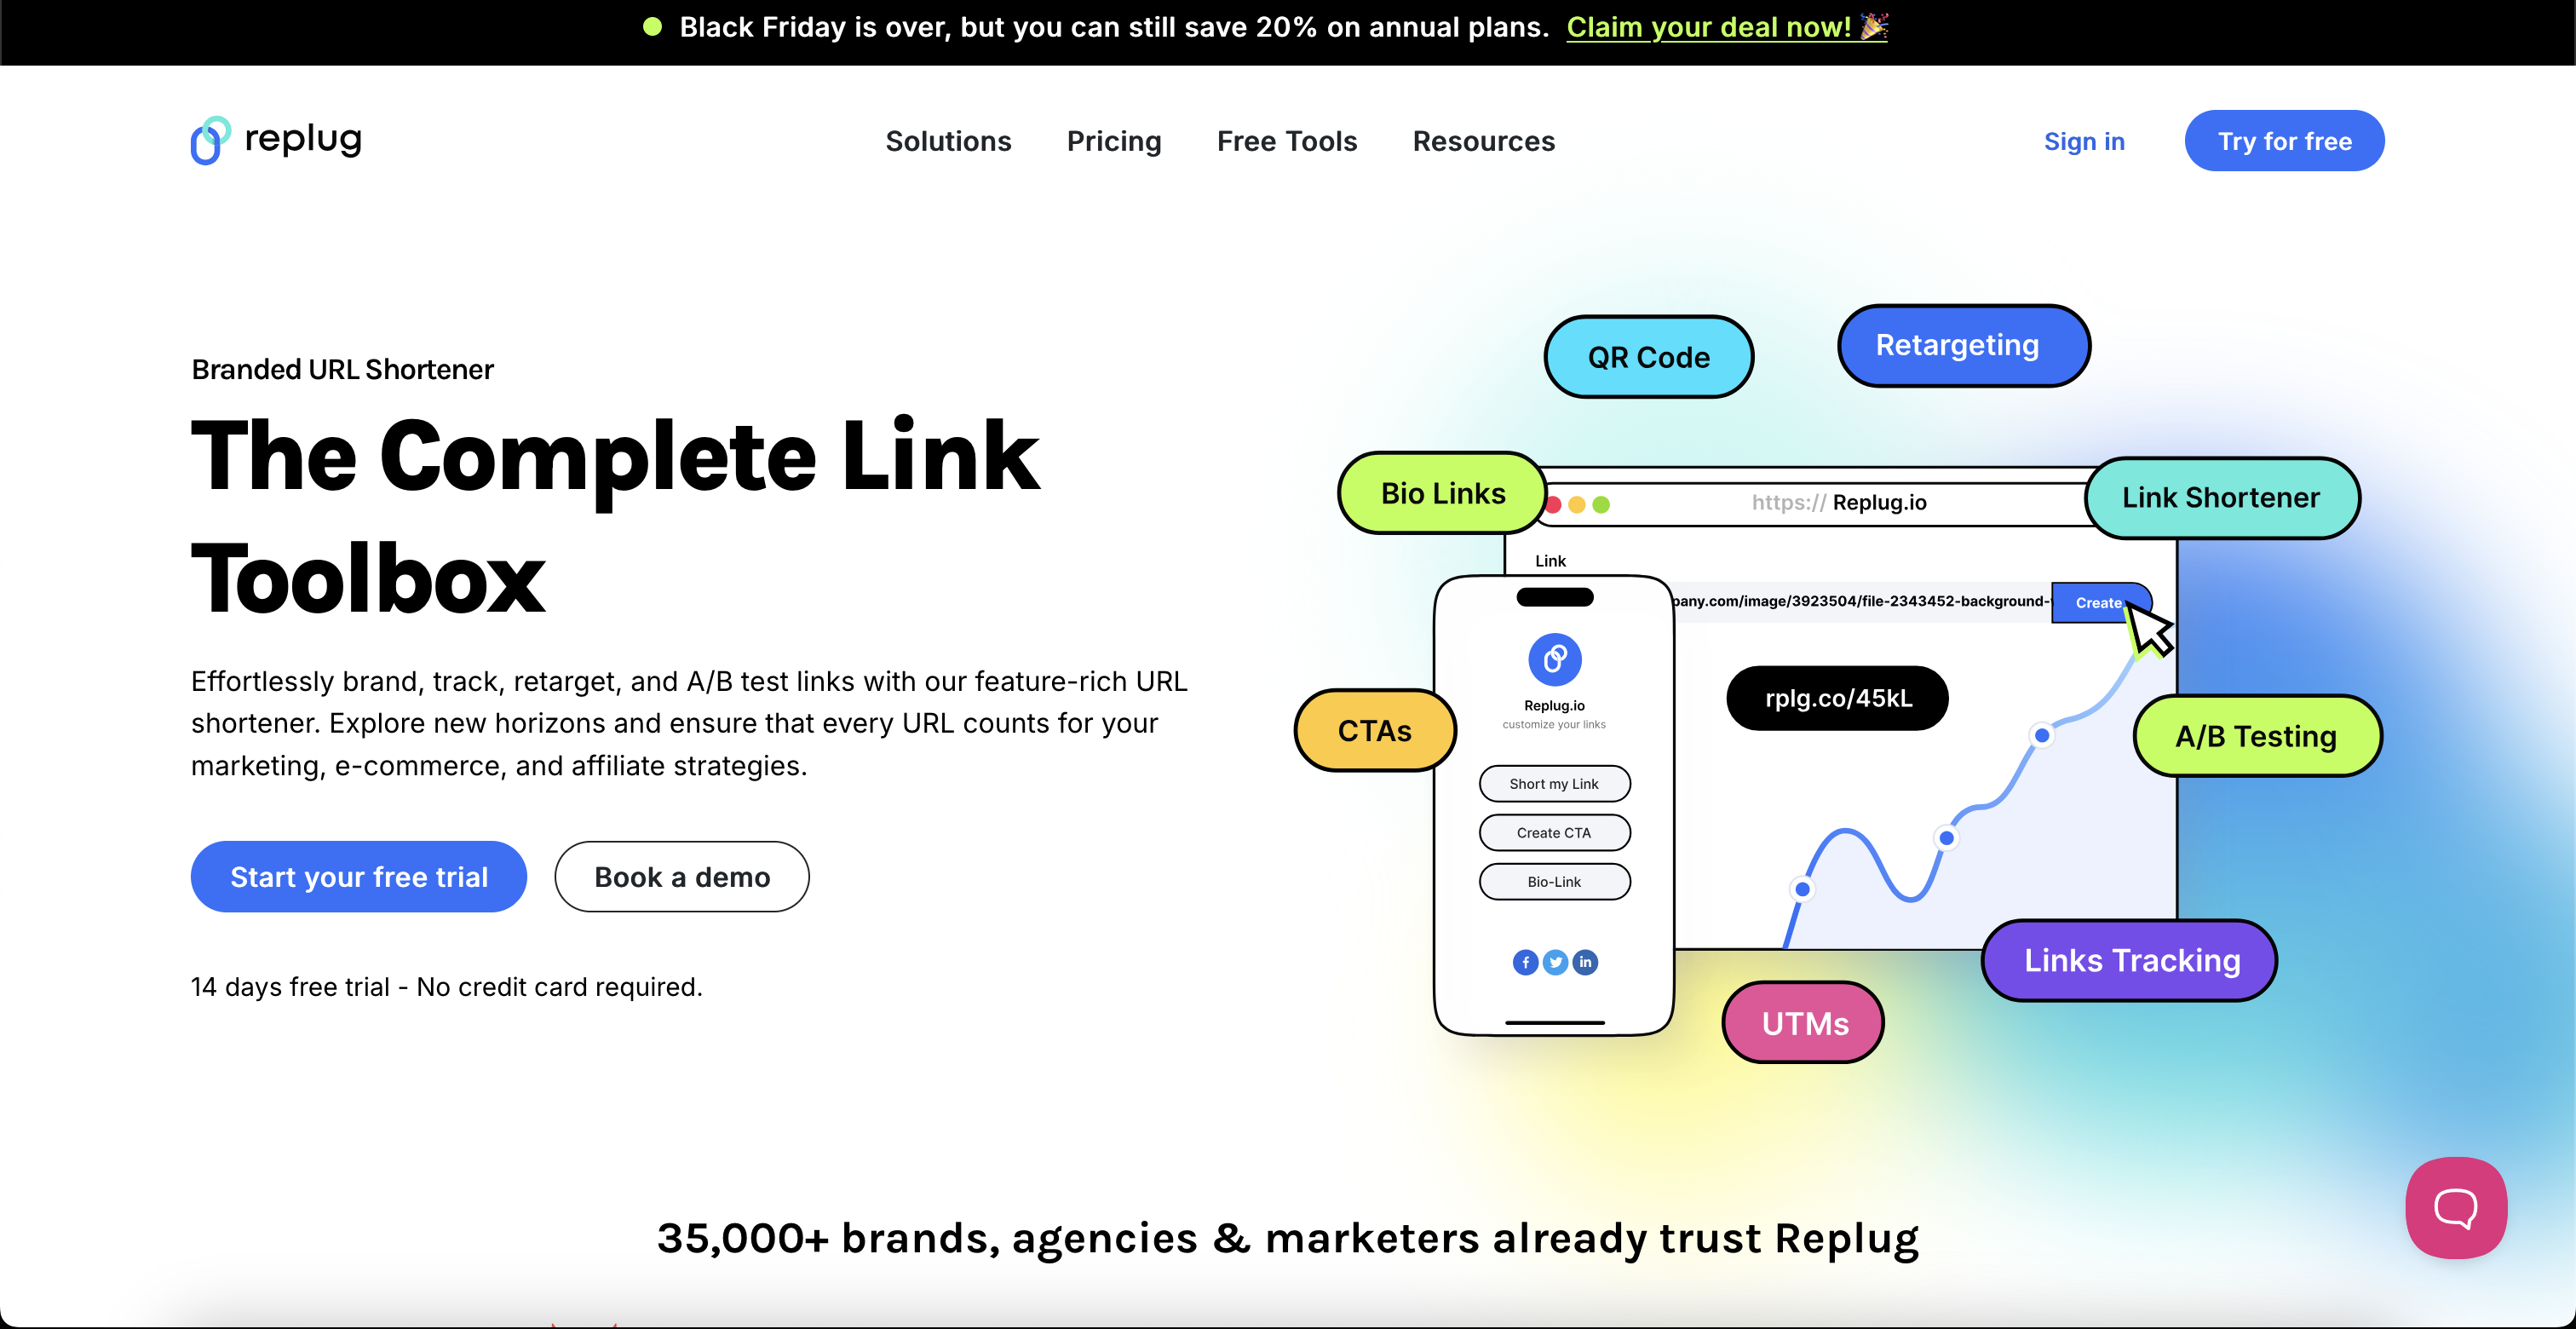Select the Free Tools menu item
The image size is (2576, 1329).
[1286, 141]
